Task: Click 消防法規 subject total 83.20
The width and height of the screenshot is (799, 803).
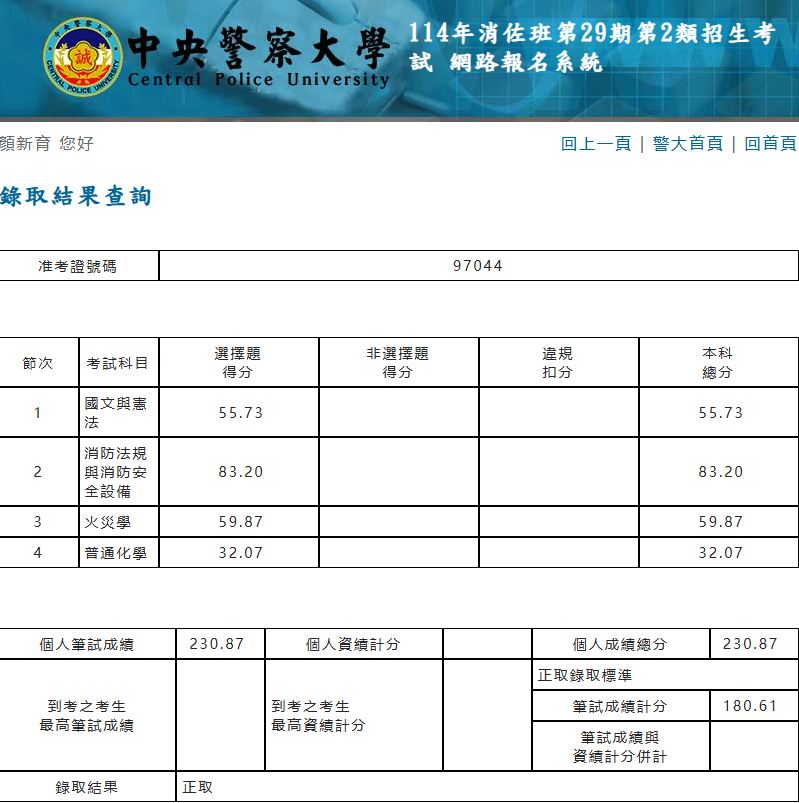Action: 720,472
